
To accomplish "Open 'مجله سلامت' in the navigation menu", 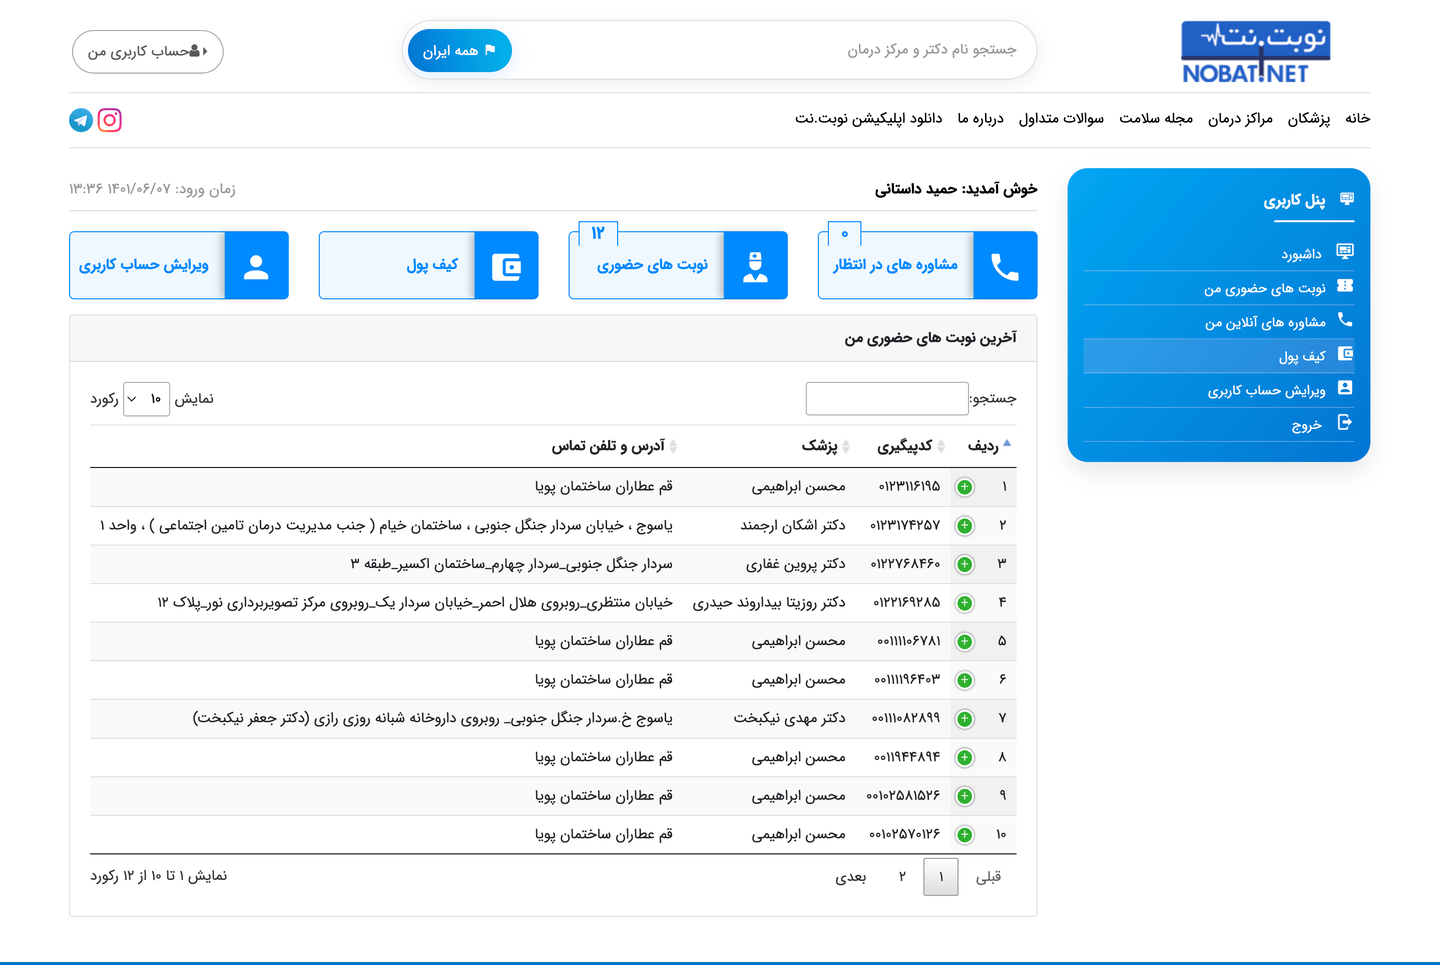I will pos(1155,118).
